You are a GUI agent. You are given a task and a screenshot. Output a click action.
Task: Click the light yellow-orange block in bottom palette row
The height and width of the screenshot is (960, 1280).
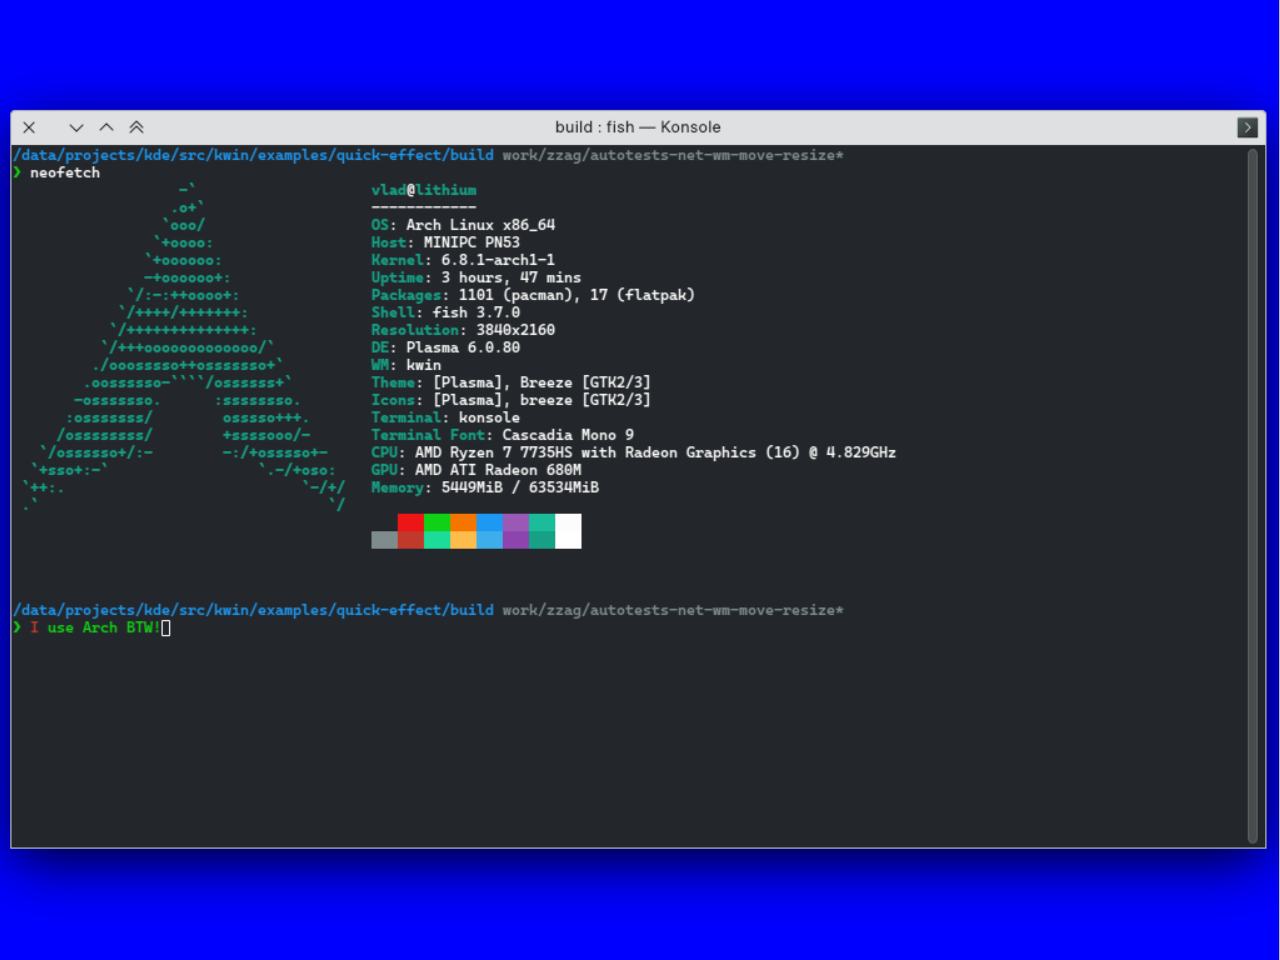click(x=463, y=540)
